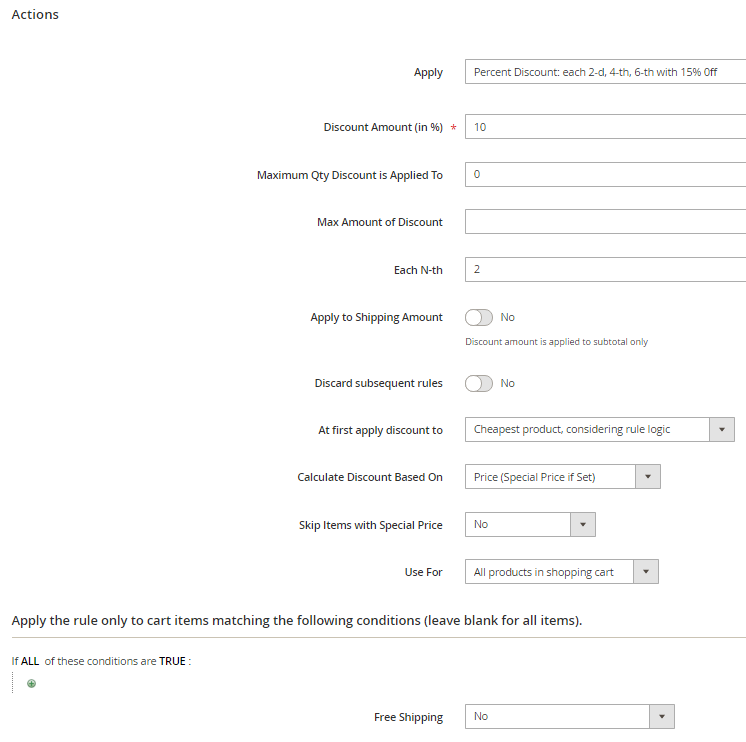
Task: Click the empty Max Amount of Discount field
Action: (x=605, y=222)
